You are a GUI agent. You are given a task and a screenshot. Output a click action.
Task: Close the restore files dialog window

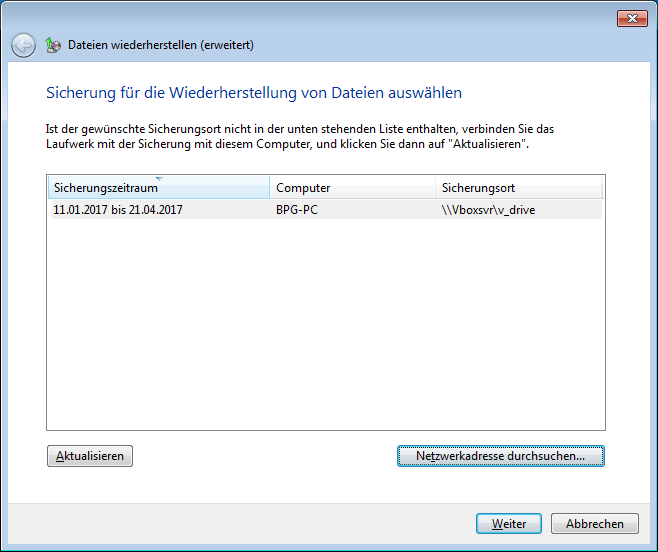pyautogui.click(x=631, y=17)
